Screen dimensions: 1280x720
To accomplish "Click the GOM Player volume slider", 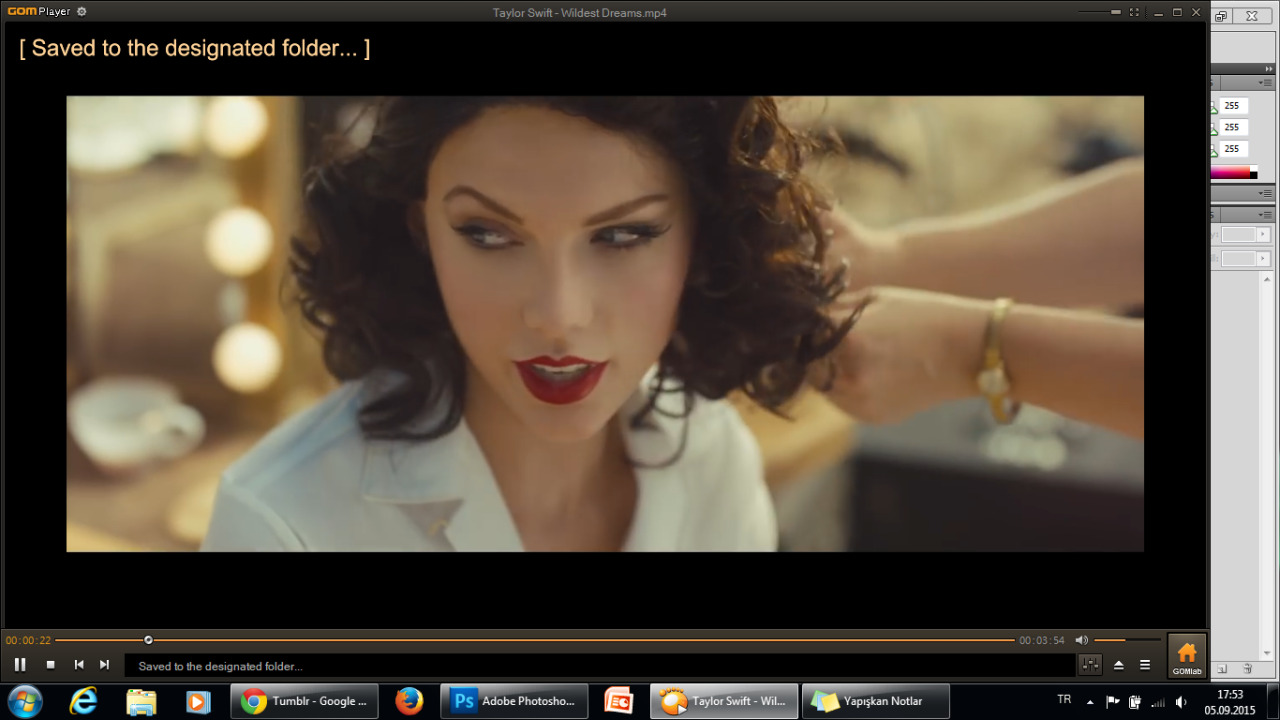I will [x=1127, y=640].
